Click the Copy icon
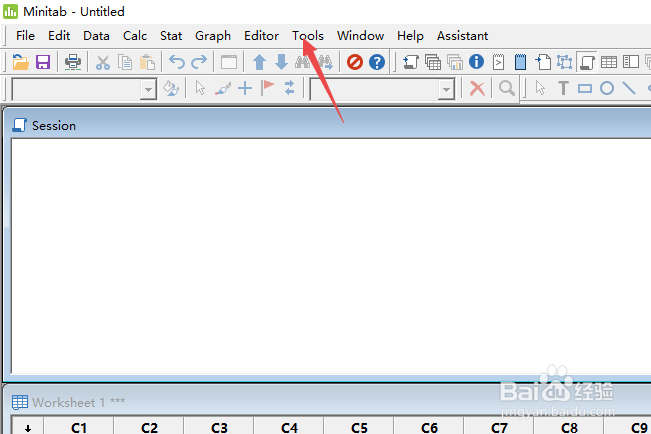The image size is (651, 434). (x=125, y=62)
